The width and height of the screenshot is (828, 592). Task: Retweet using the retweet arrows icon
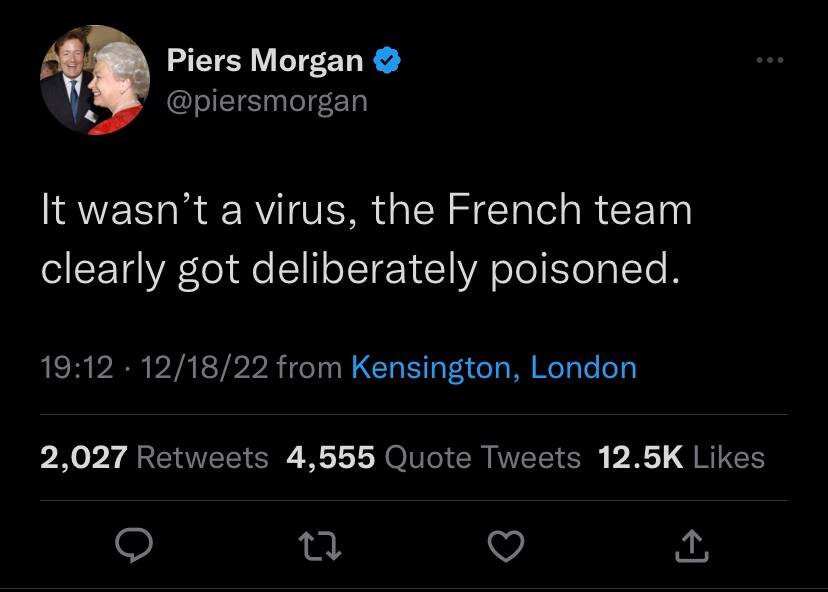pos(318,545)
